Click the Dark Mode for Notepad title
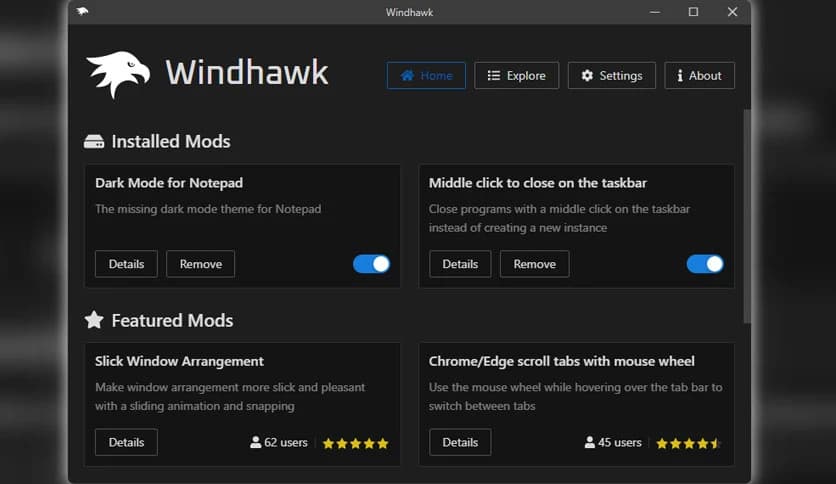836x484 pixels. [169, 183]
